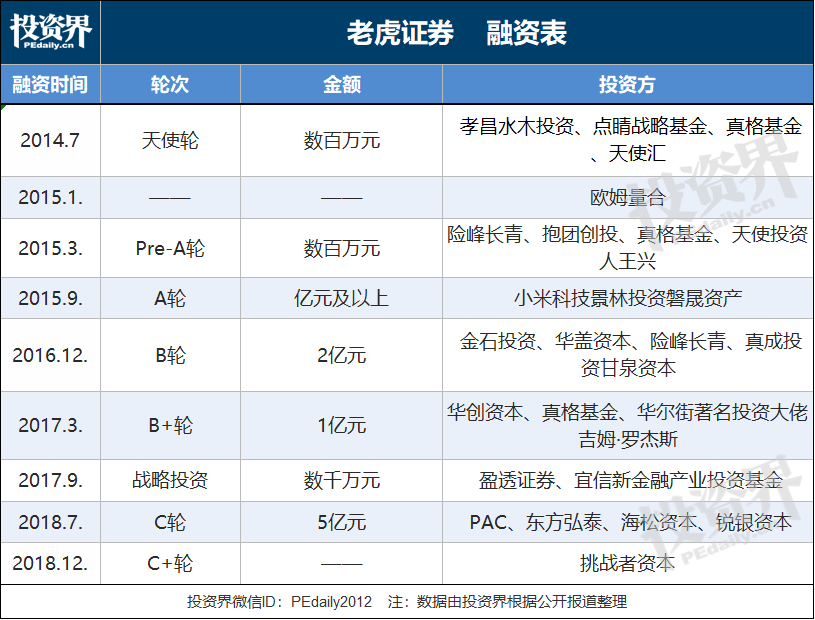815x620 pixels.
Task: Select the 金额 column header
Action: [x=341, y=84]
